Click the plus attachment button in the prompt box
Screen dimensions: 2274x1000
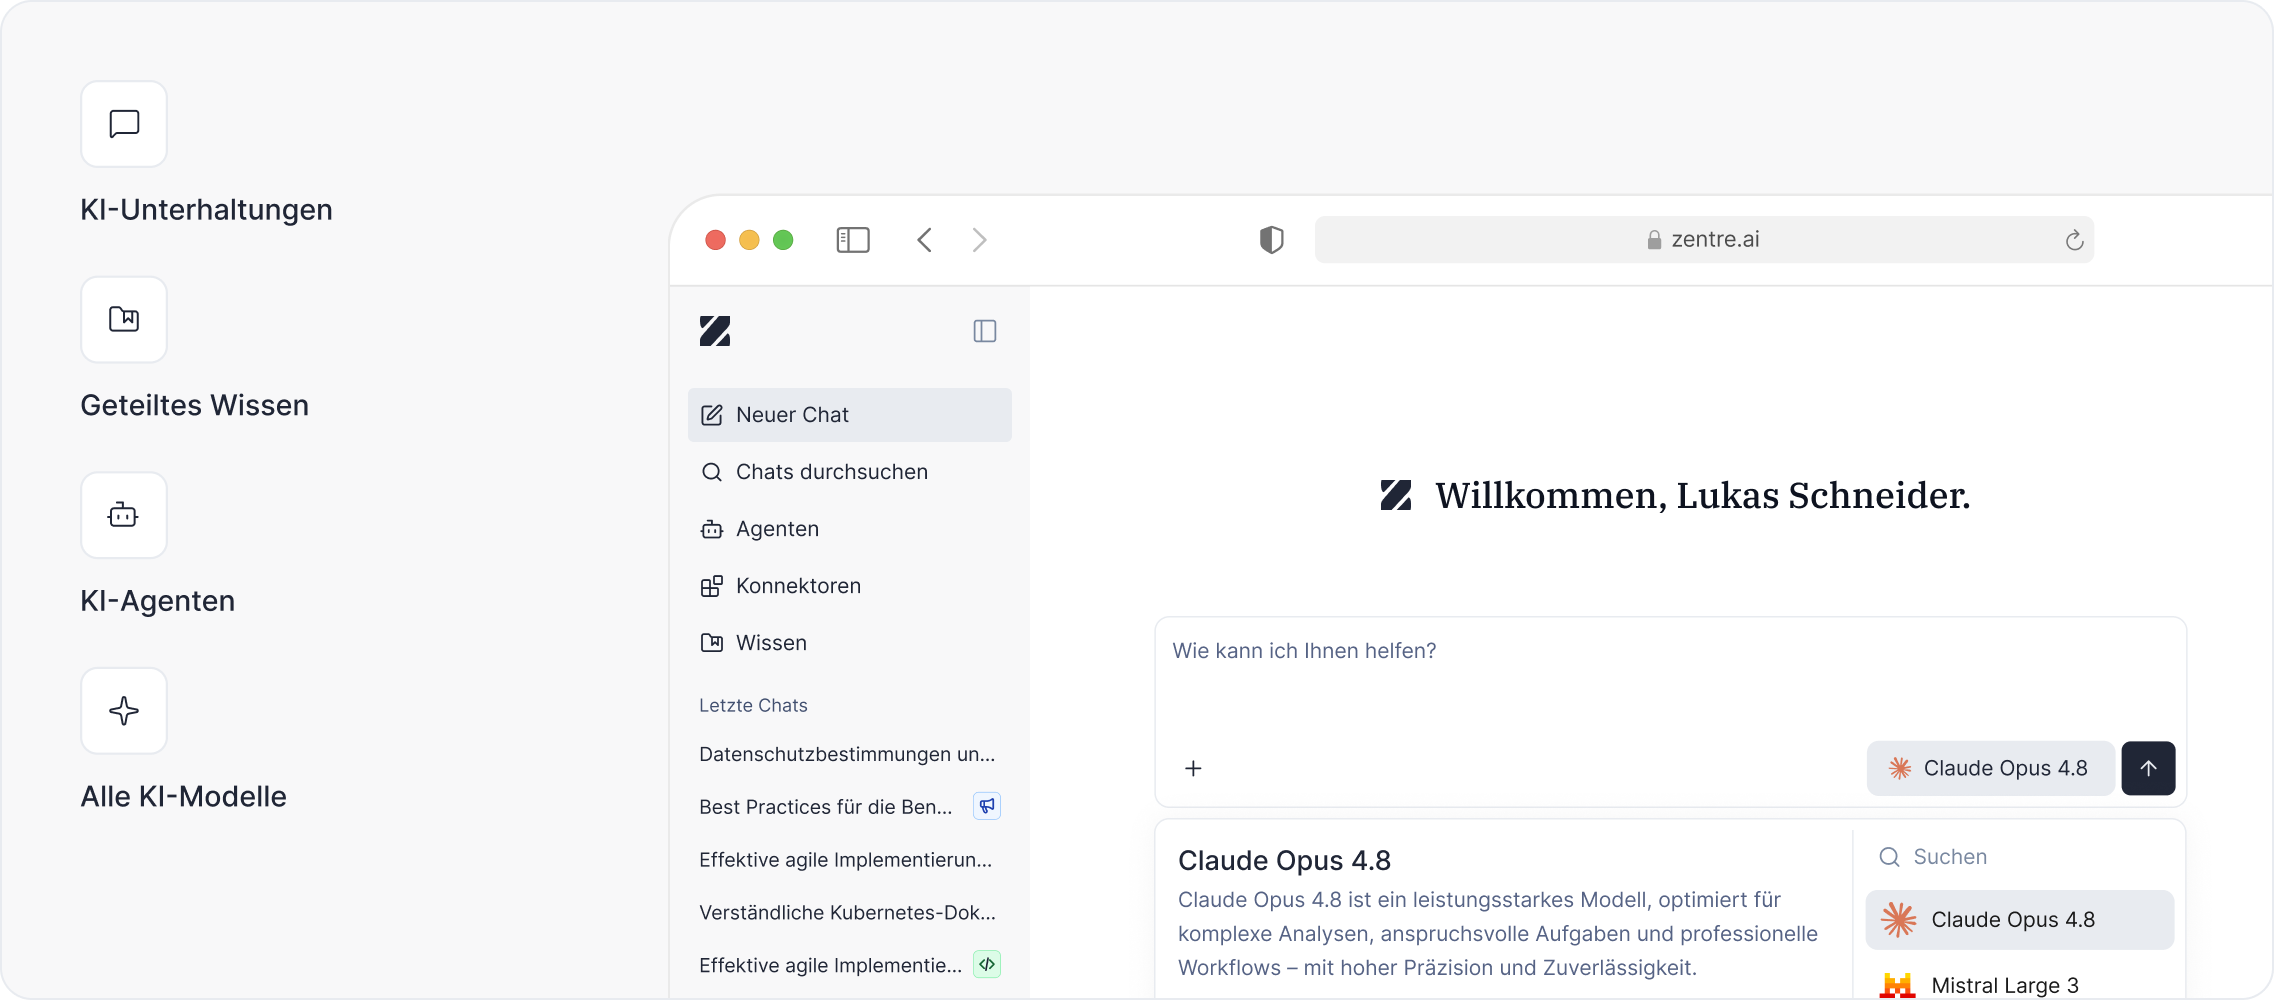(x=1193, y=768)
